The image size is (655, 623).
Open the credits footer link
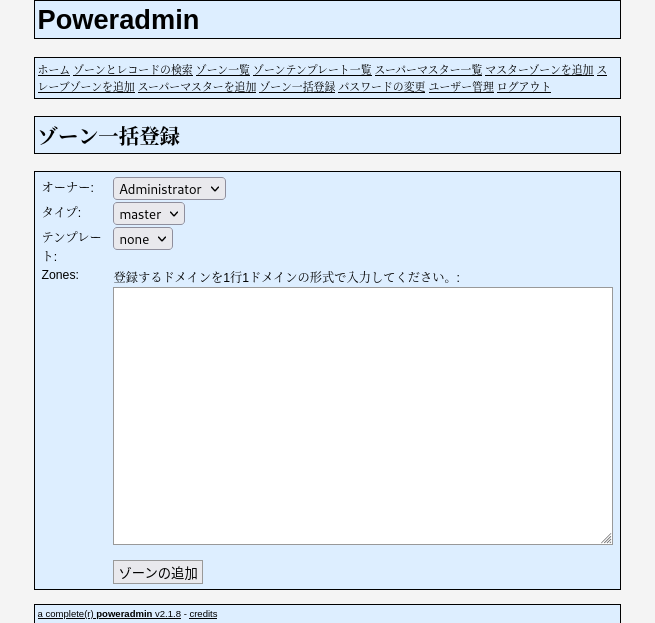click(x=203, y=614)
